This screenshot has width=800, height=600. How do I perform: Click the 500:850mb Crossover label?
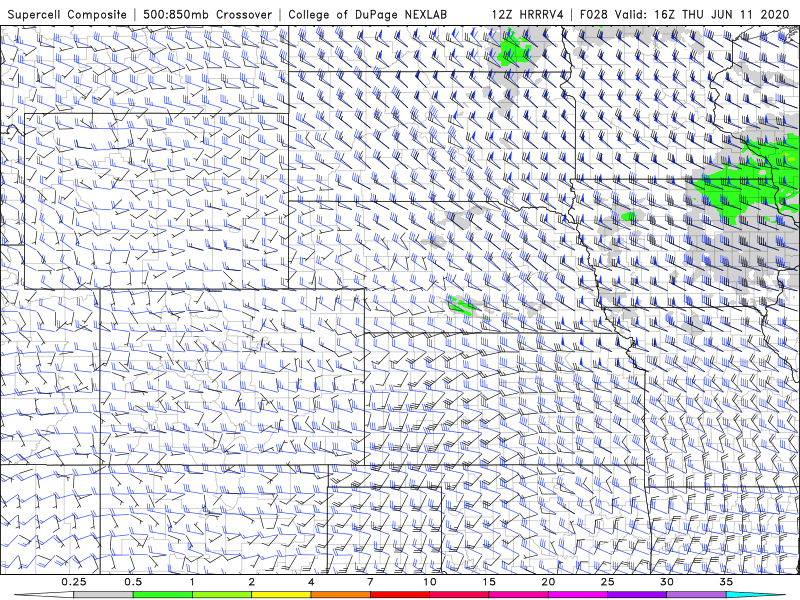[207, 15]
